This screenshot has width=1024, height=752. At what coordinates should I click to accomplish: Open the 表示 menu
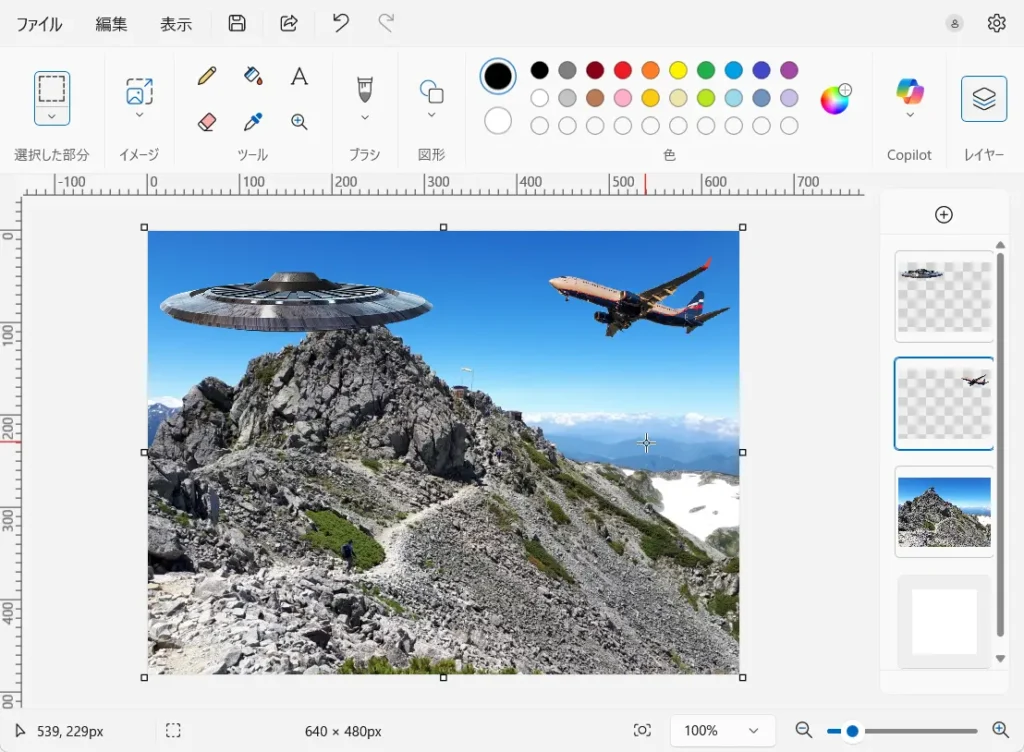[x=176, y=24]
